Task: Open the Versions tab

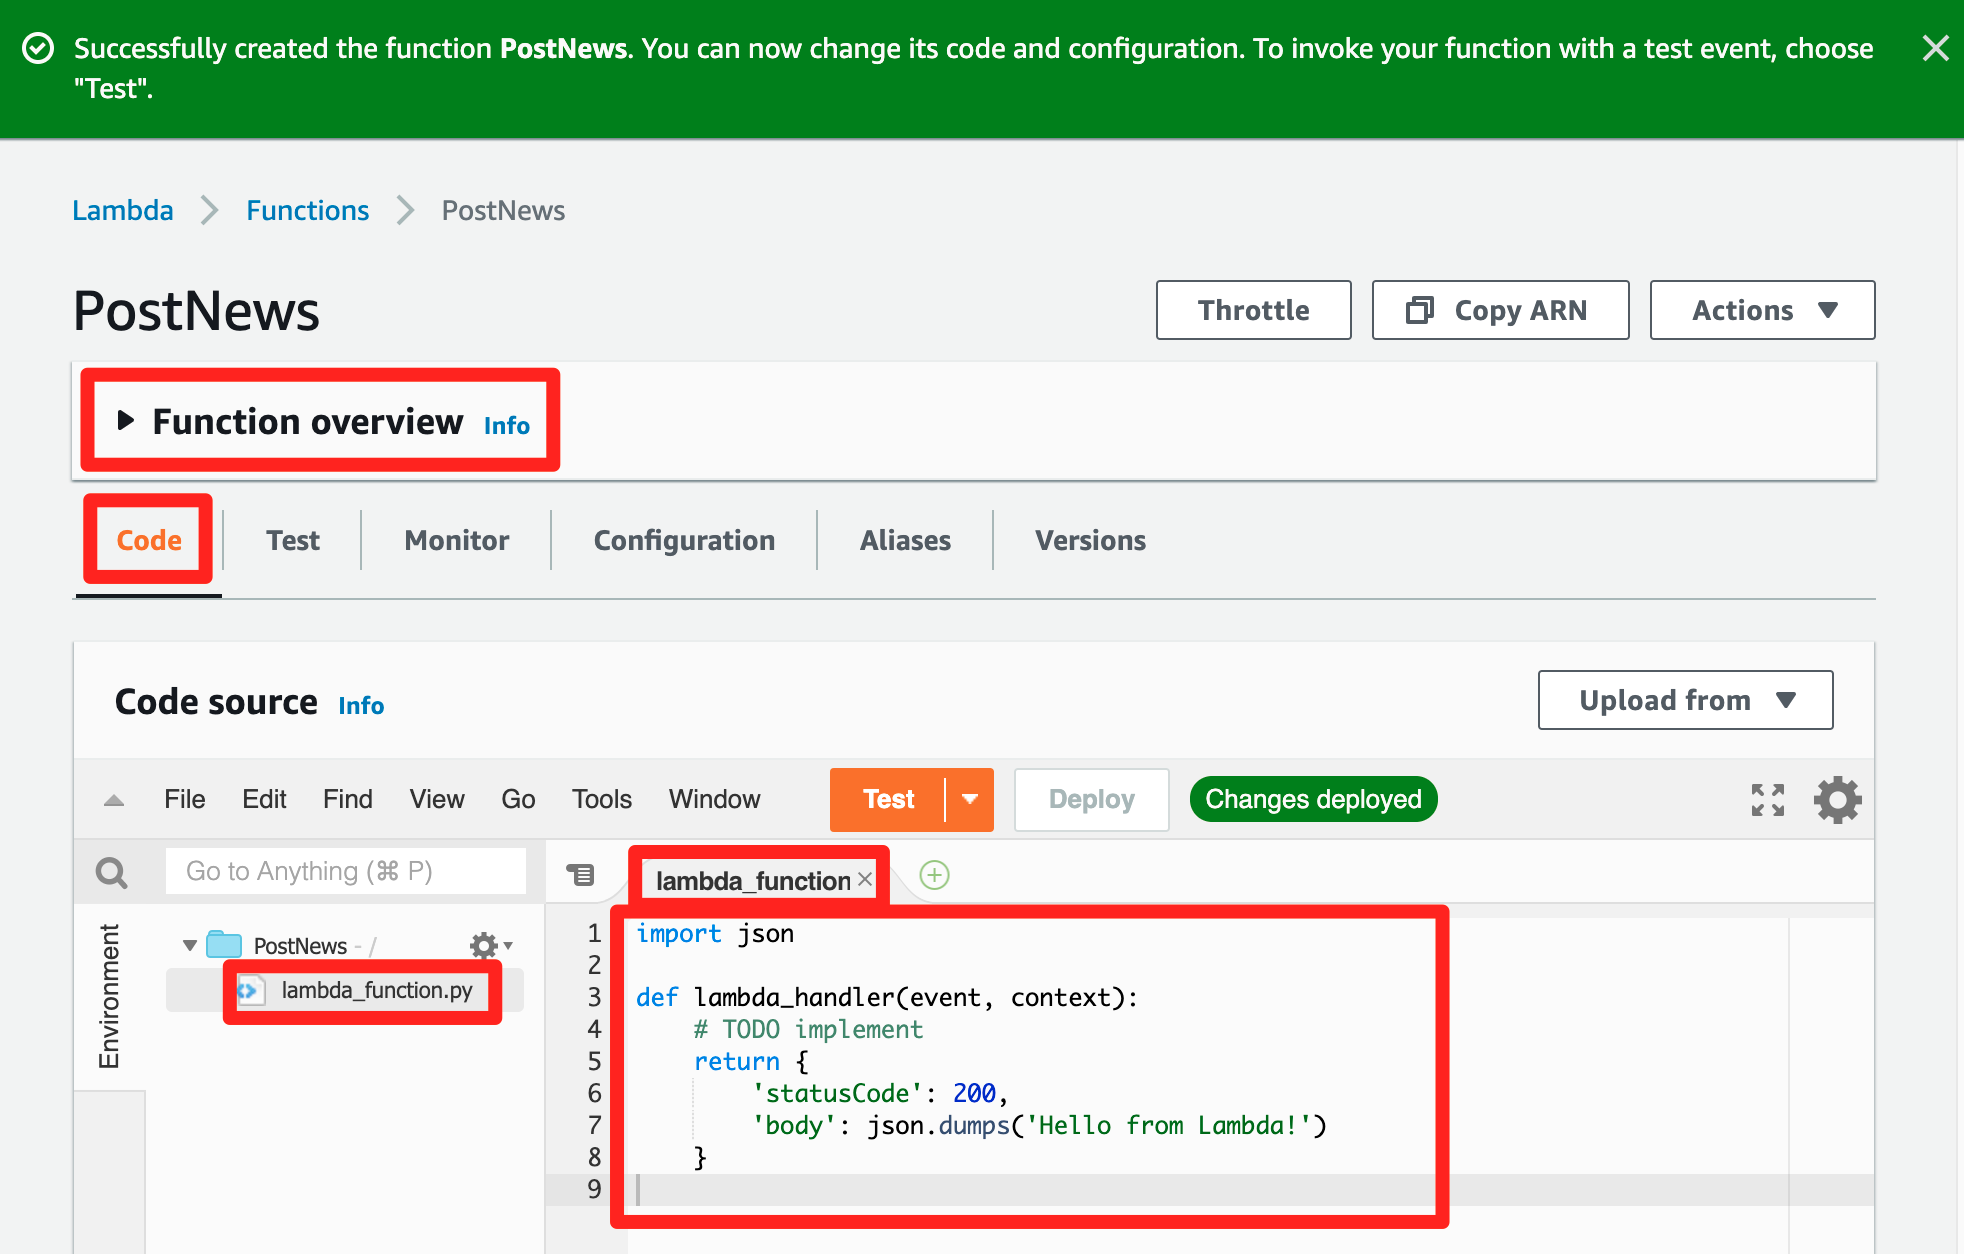Action: [1090, 540]
